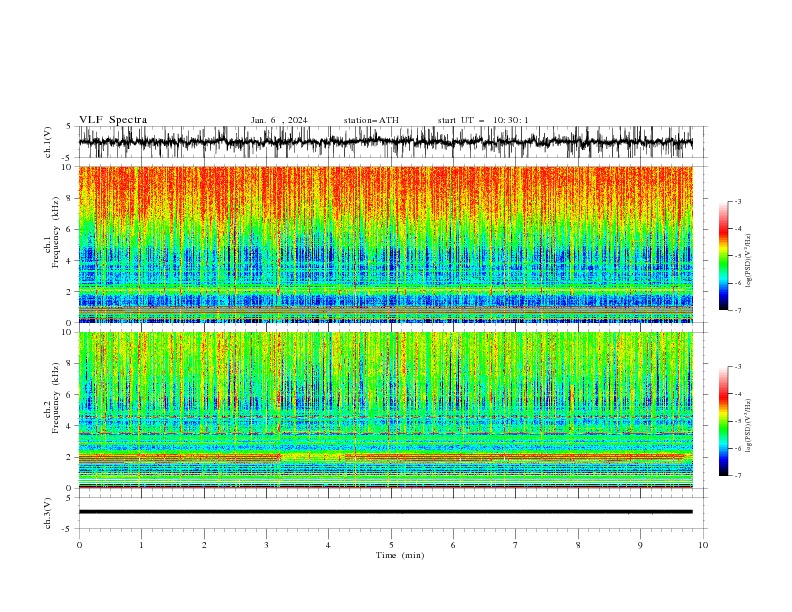Click the 'start UT = 10:30:1' text
The image size is (792, 612).
[x=483, y=120]
